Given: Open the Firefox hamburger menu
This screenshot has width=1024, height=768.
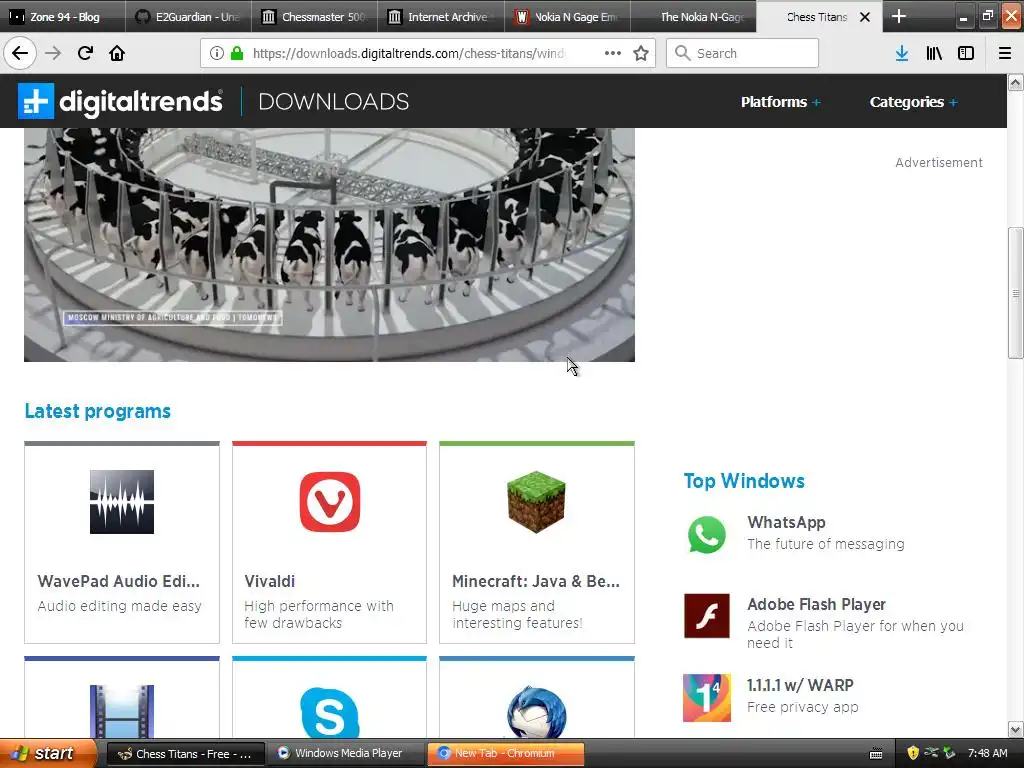Looking at the screenshot, I should click(x=1005, y=53).
